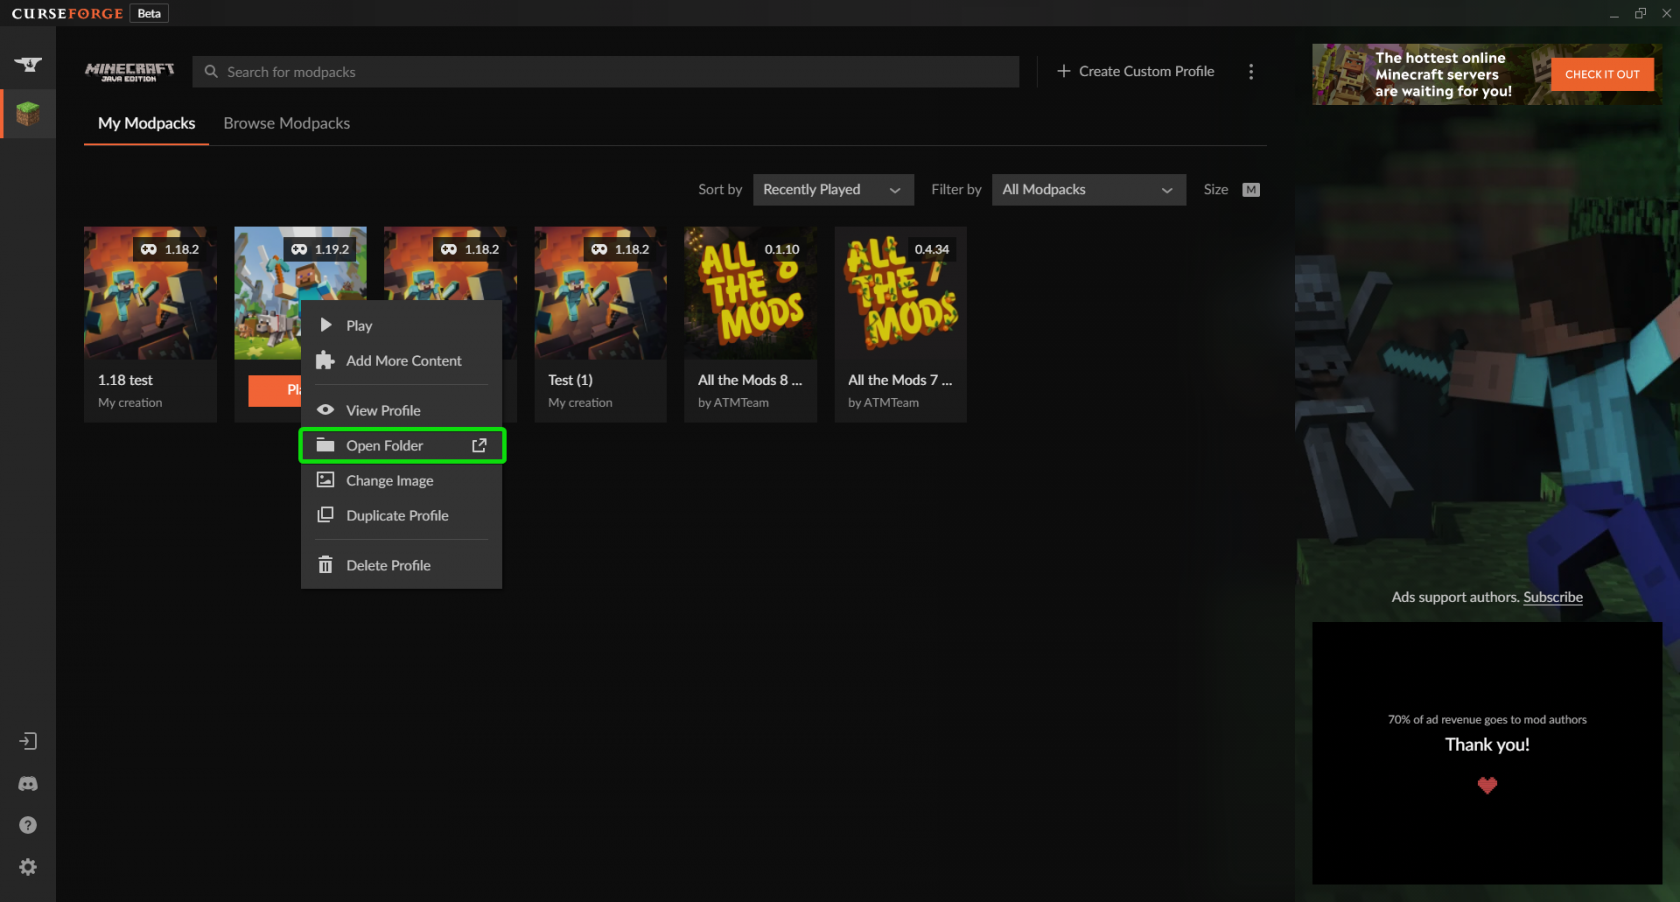This screenshot has width=1680, height=902.
Task: Click the orange Play button on the 1.19.2 modpack
Action: pyautogui.click(x=274, y=390)
